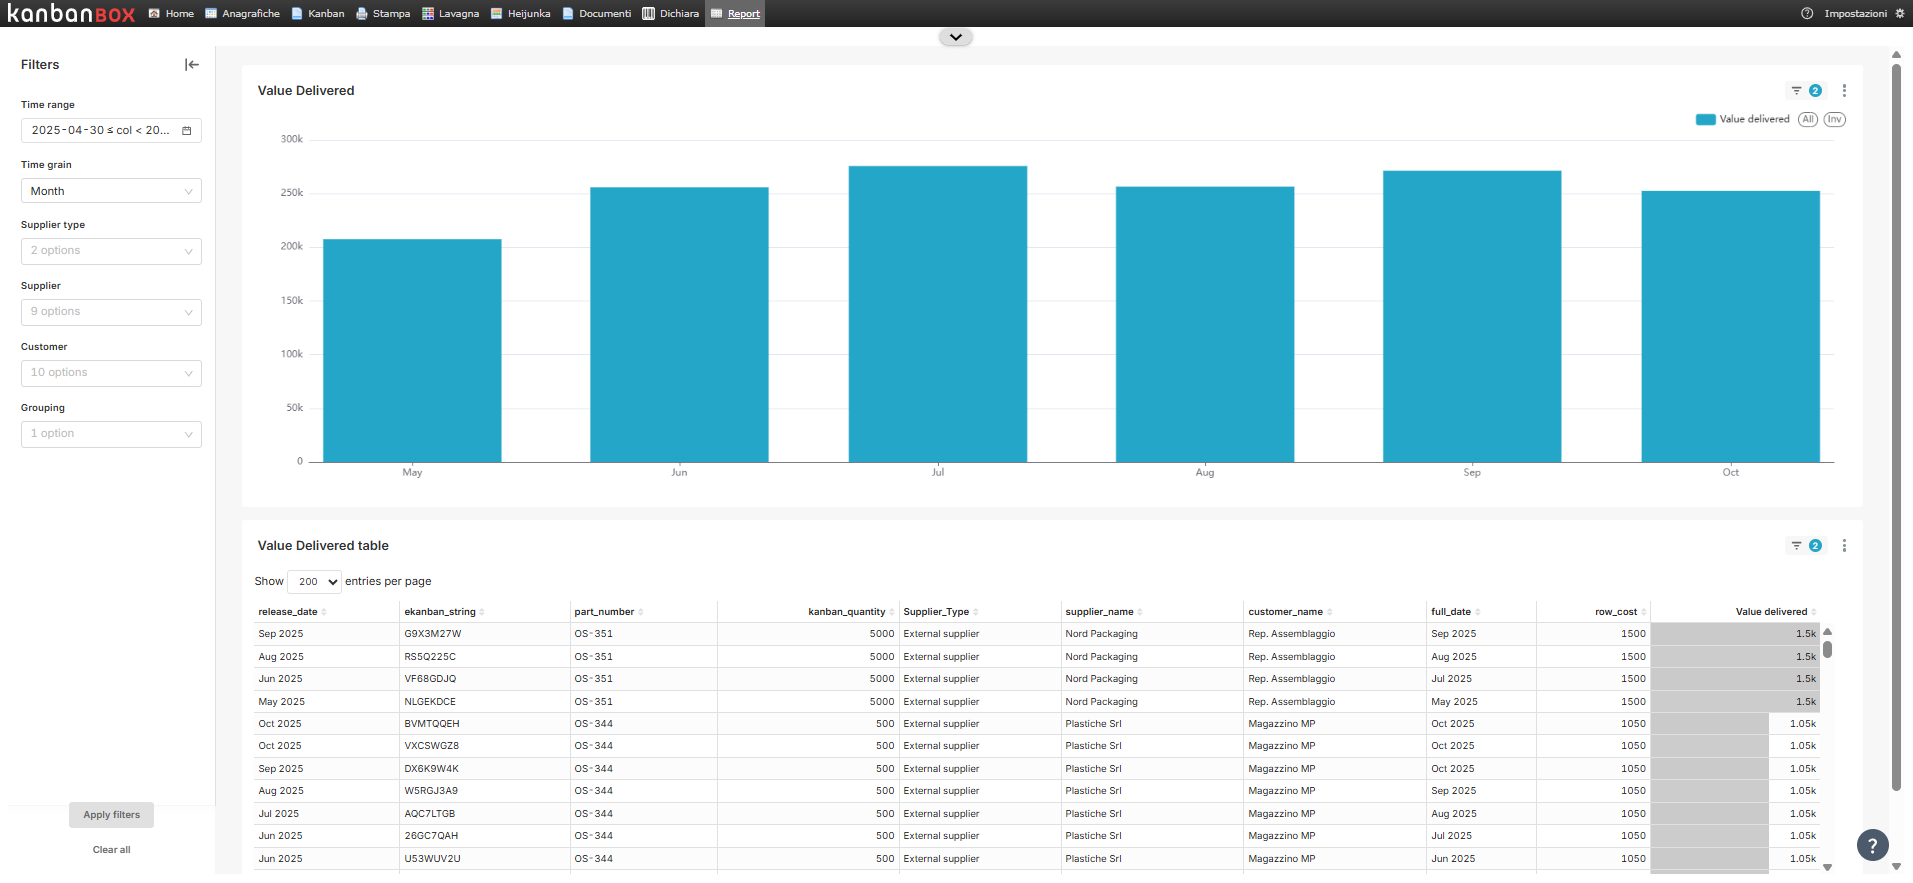Screen dimensions: 1913x883
Task: Open the Value Delivered chart options menu
Action: pos(1844,91)
